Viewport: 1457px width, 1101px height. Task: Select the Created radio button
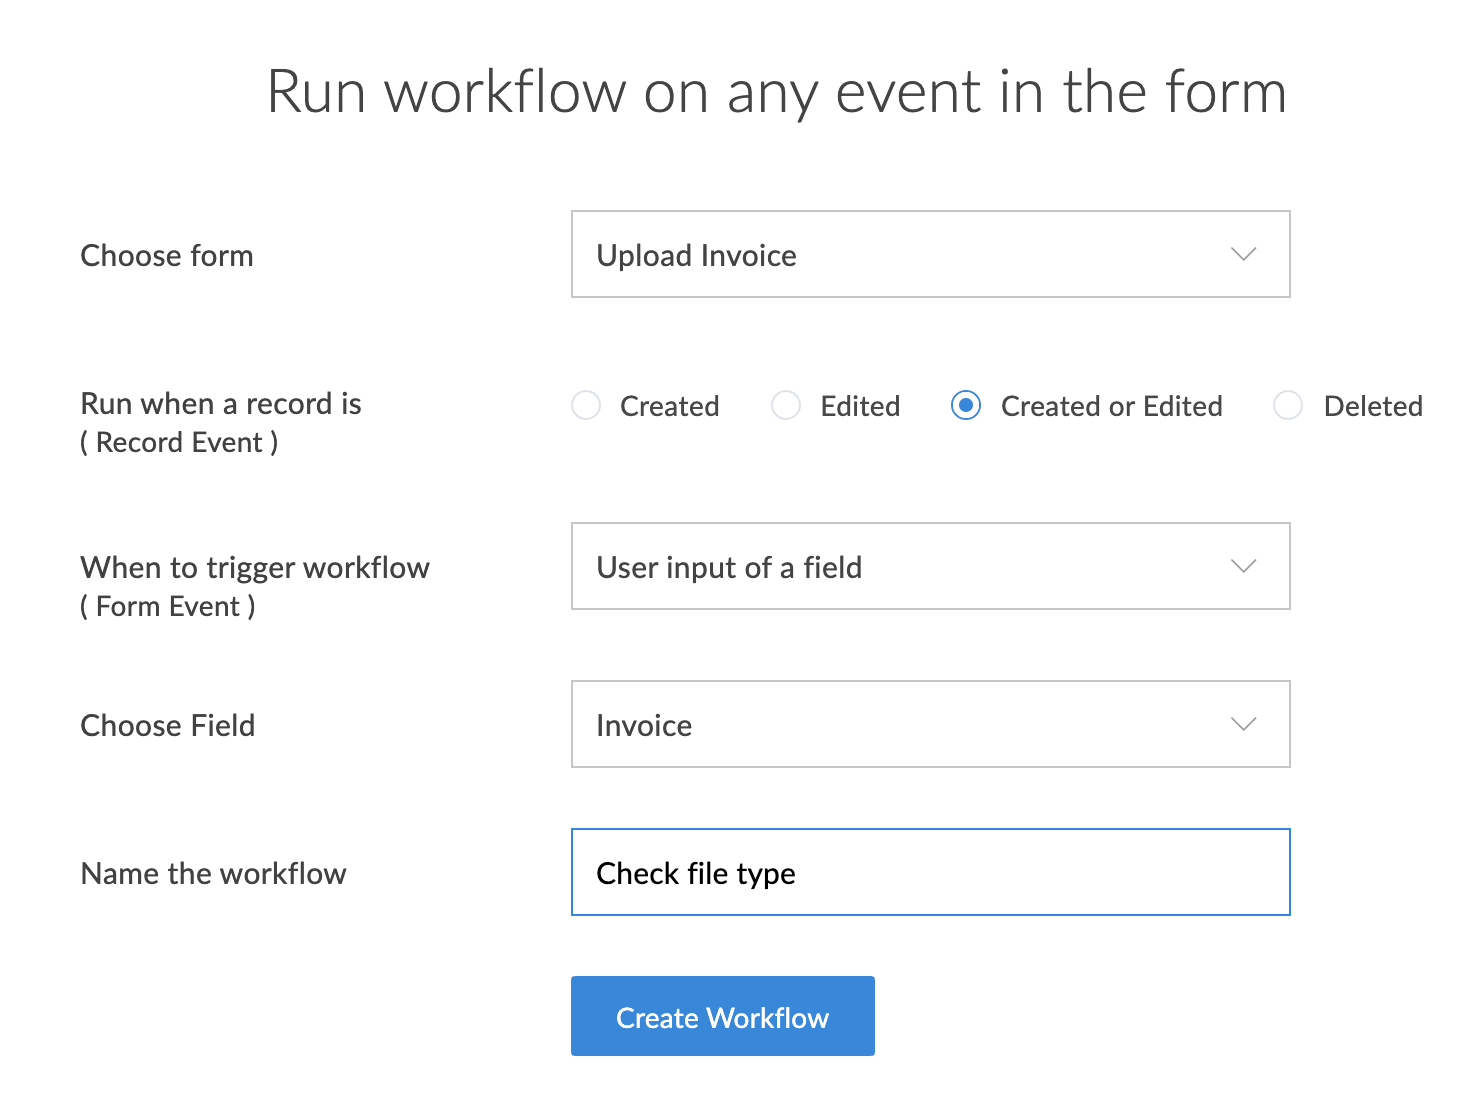[586, 405]
